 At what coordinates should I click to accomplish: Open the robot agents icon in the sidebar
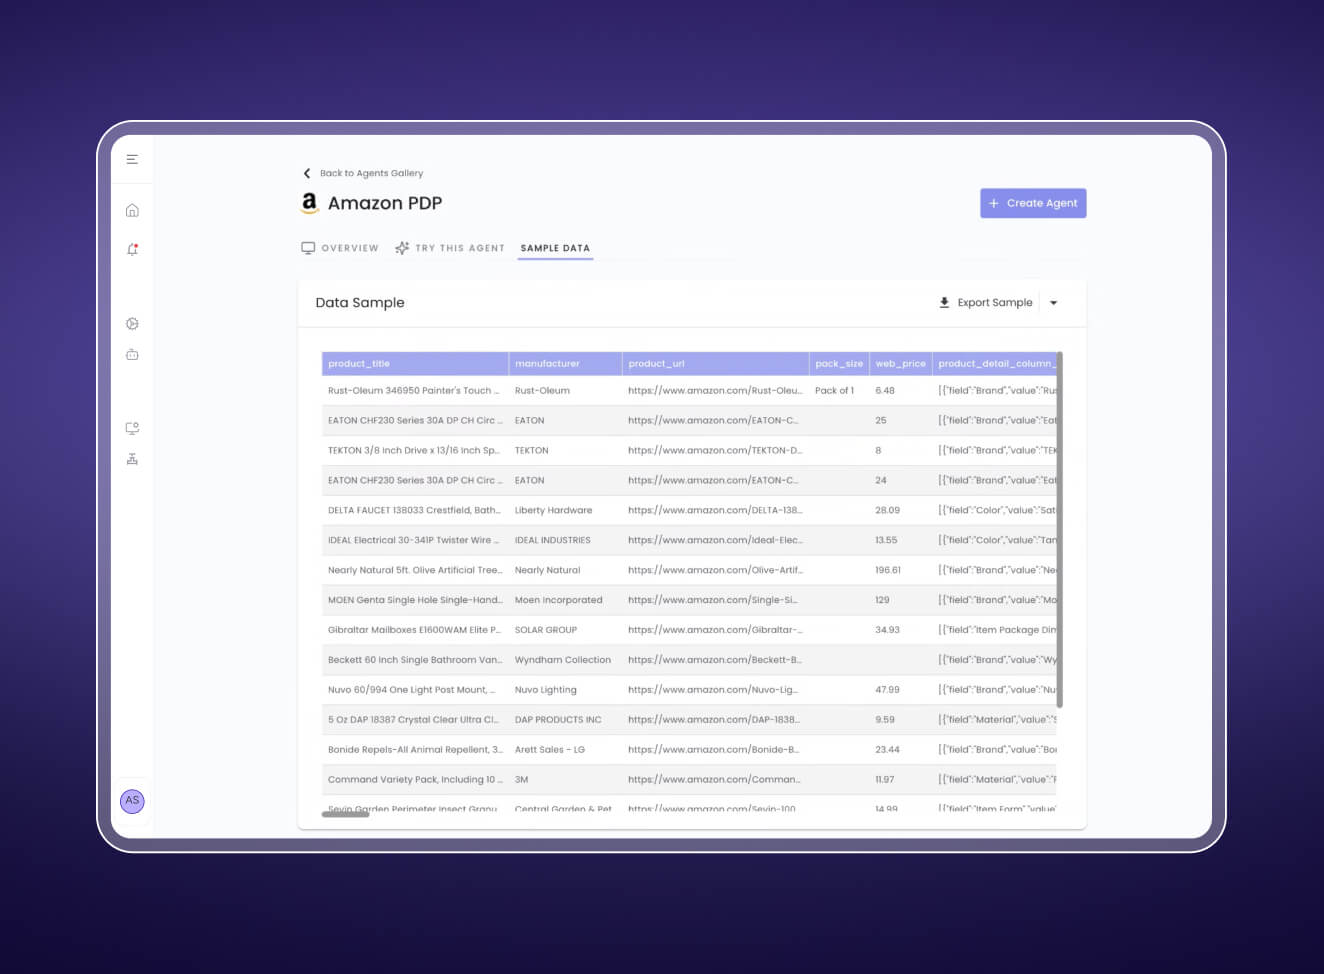tap(132, 354)
